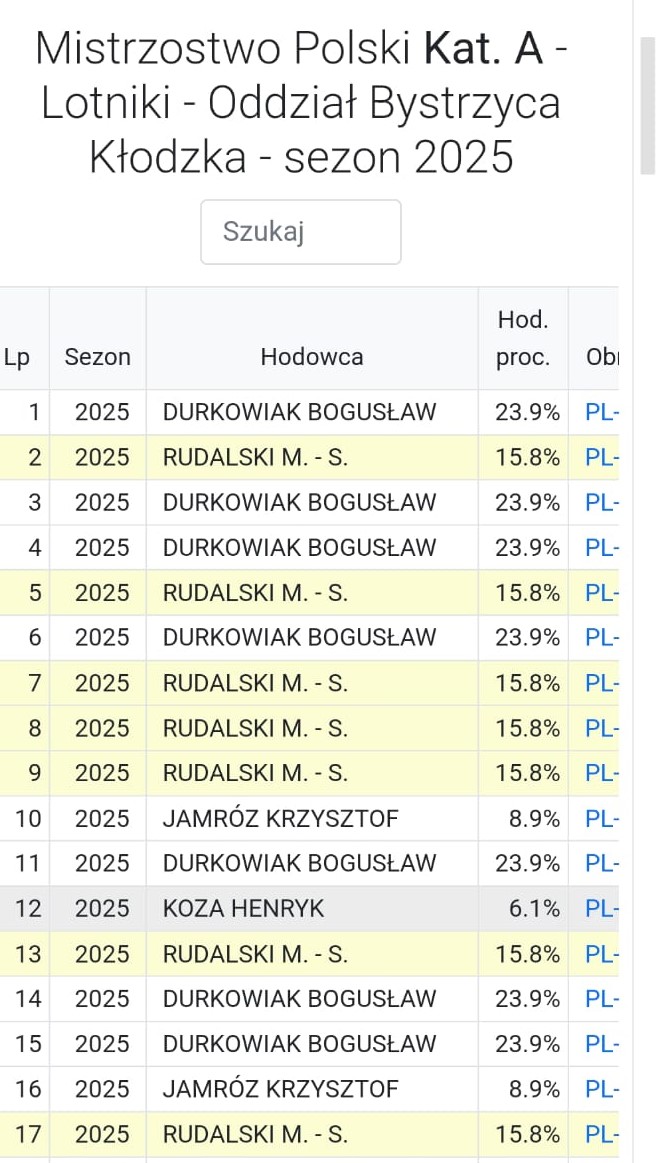Viewport: 658px width, 1163px height.
Task: Click the 6.1% value in row 12
Action: 534,909
